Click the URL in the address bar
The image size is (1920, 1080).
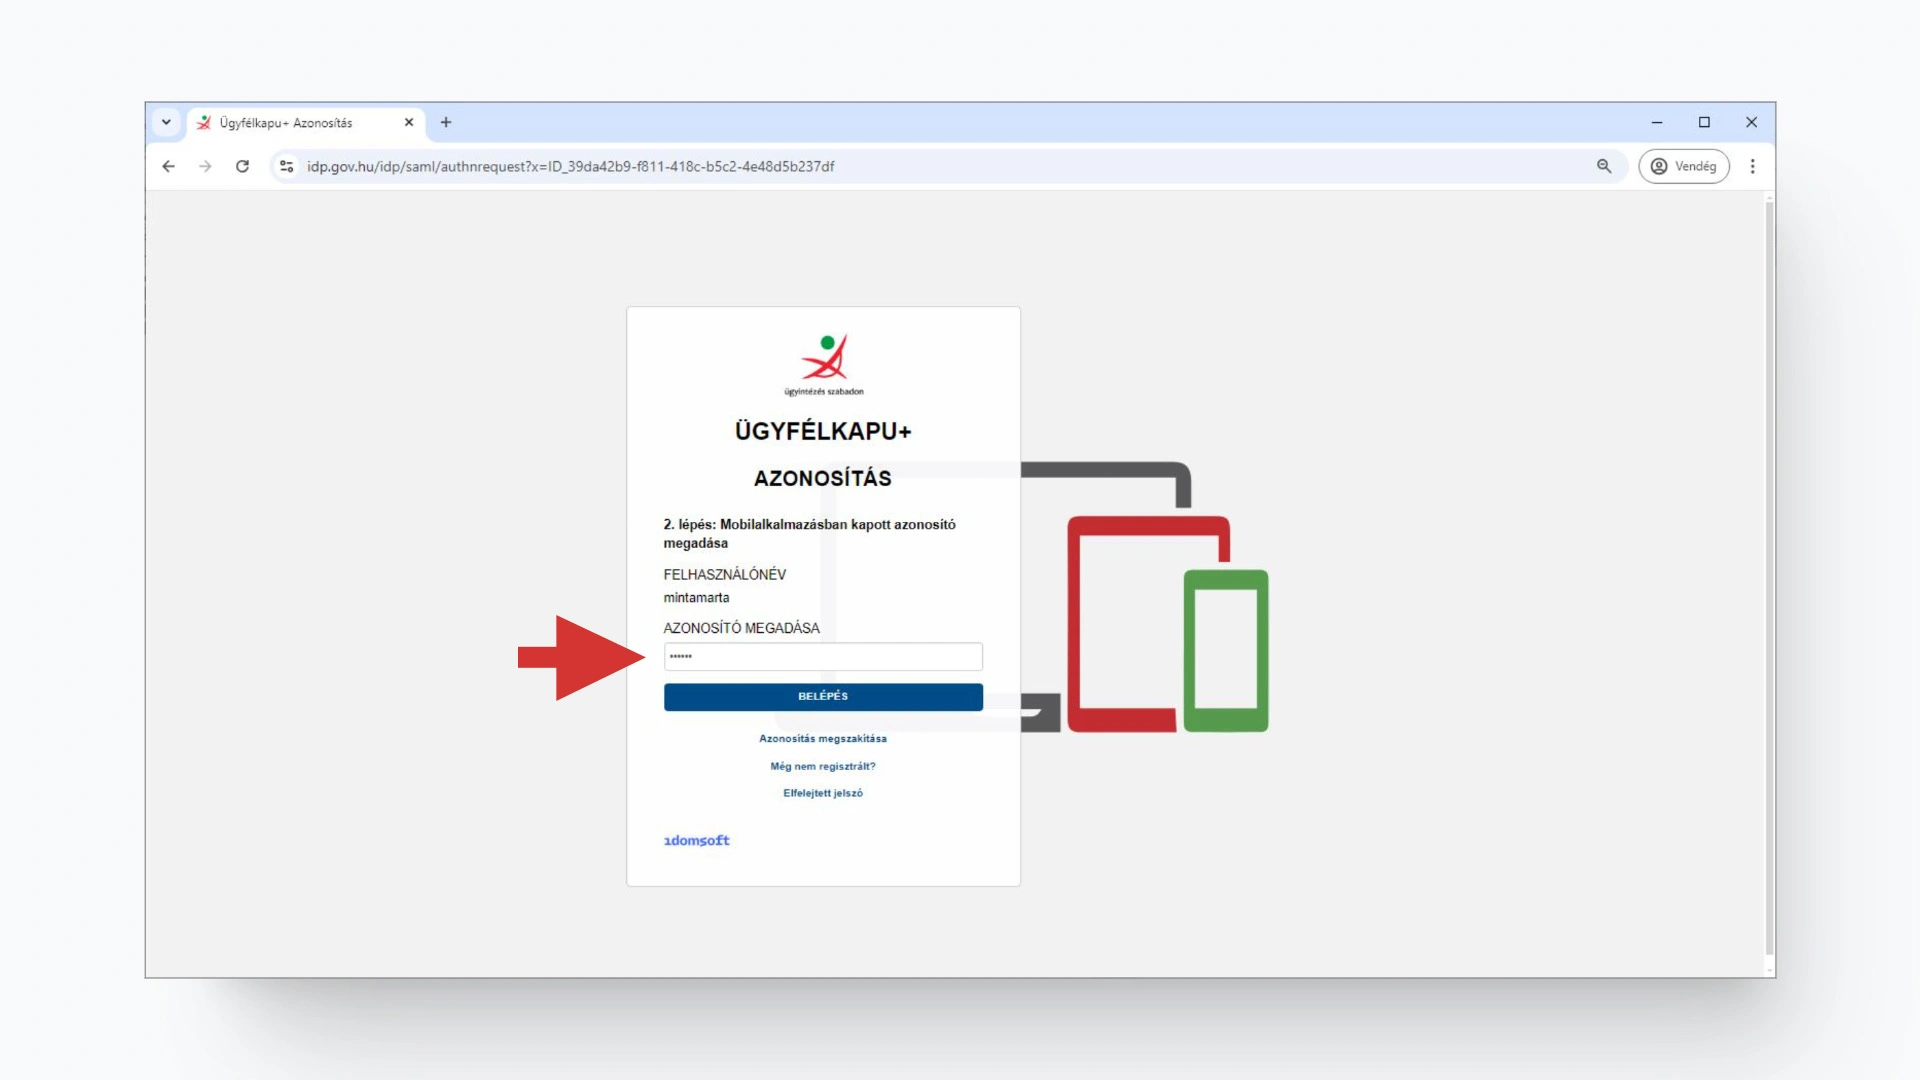pos(570,166)
